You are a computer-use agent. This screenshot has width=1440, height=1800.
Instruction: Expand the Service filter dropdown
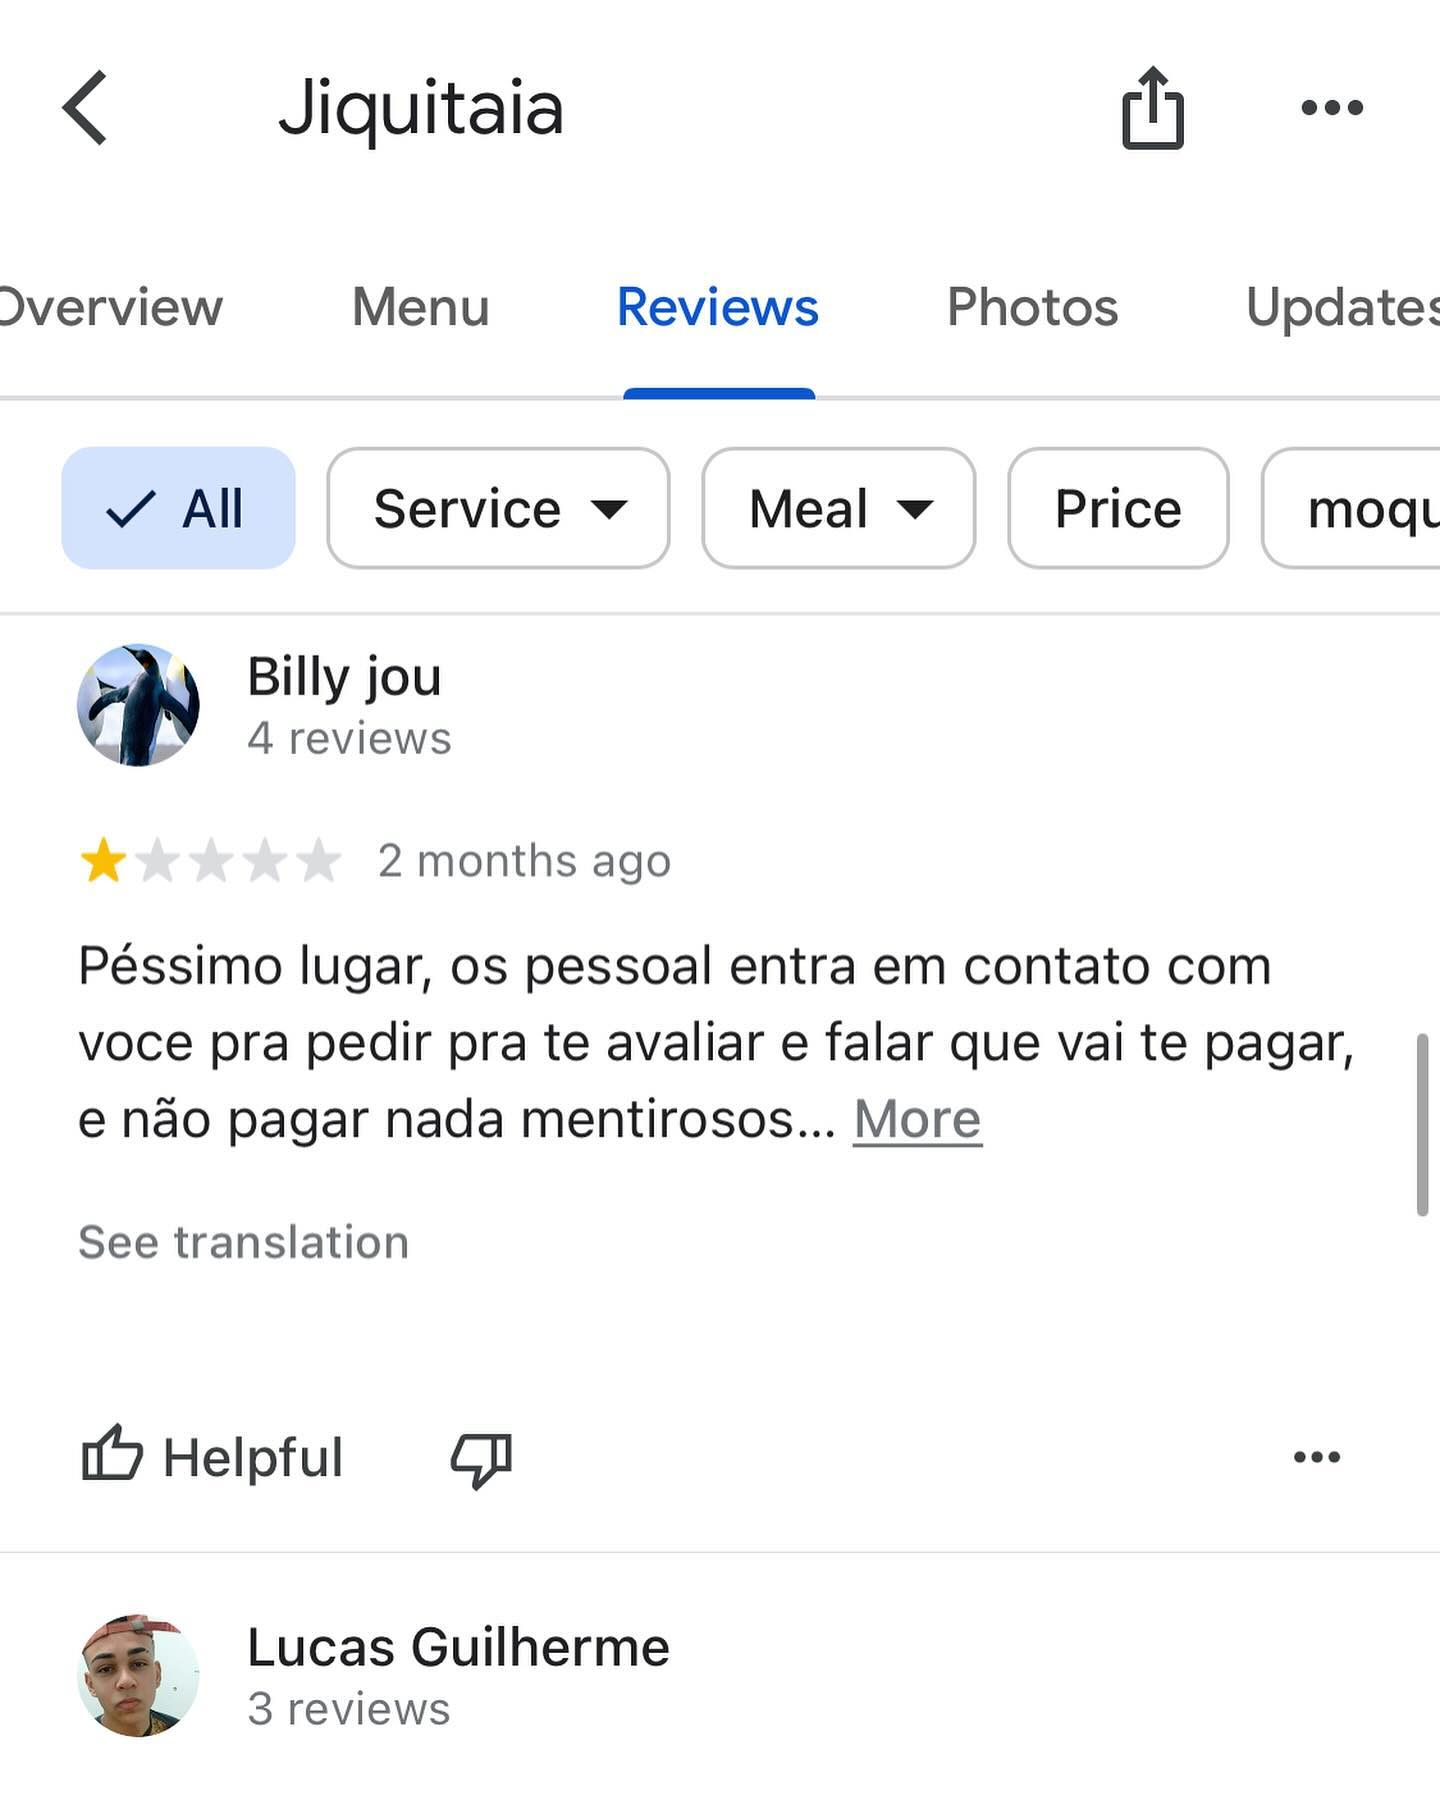coord(498,508)
